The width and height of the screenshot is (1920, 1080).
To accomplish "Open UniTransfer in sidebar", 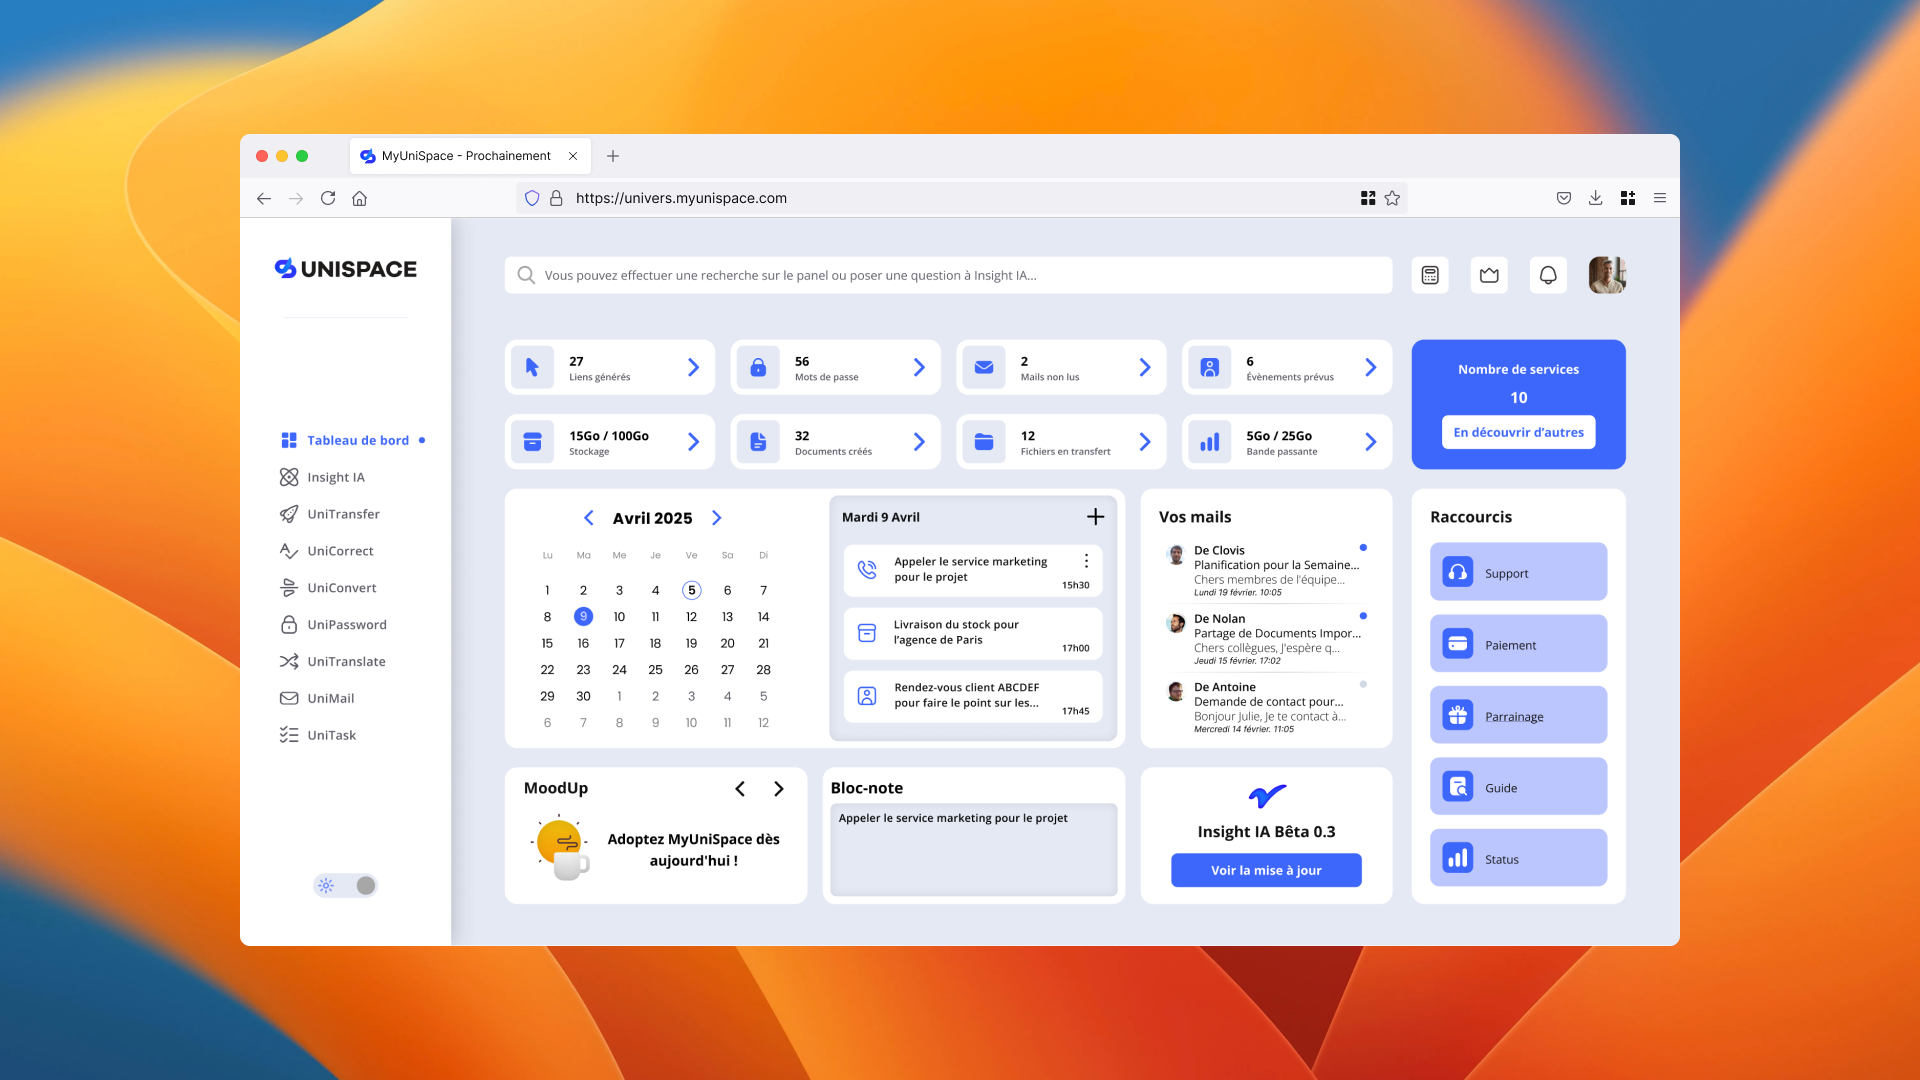I will pos(343,514).
